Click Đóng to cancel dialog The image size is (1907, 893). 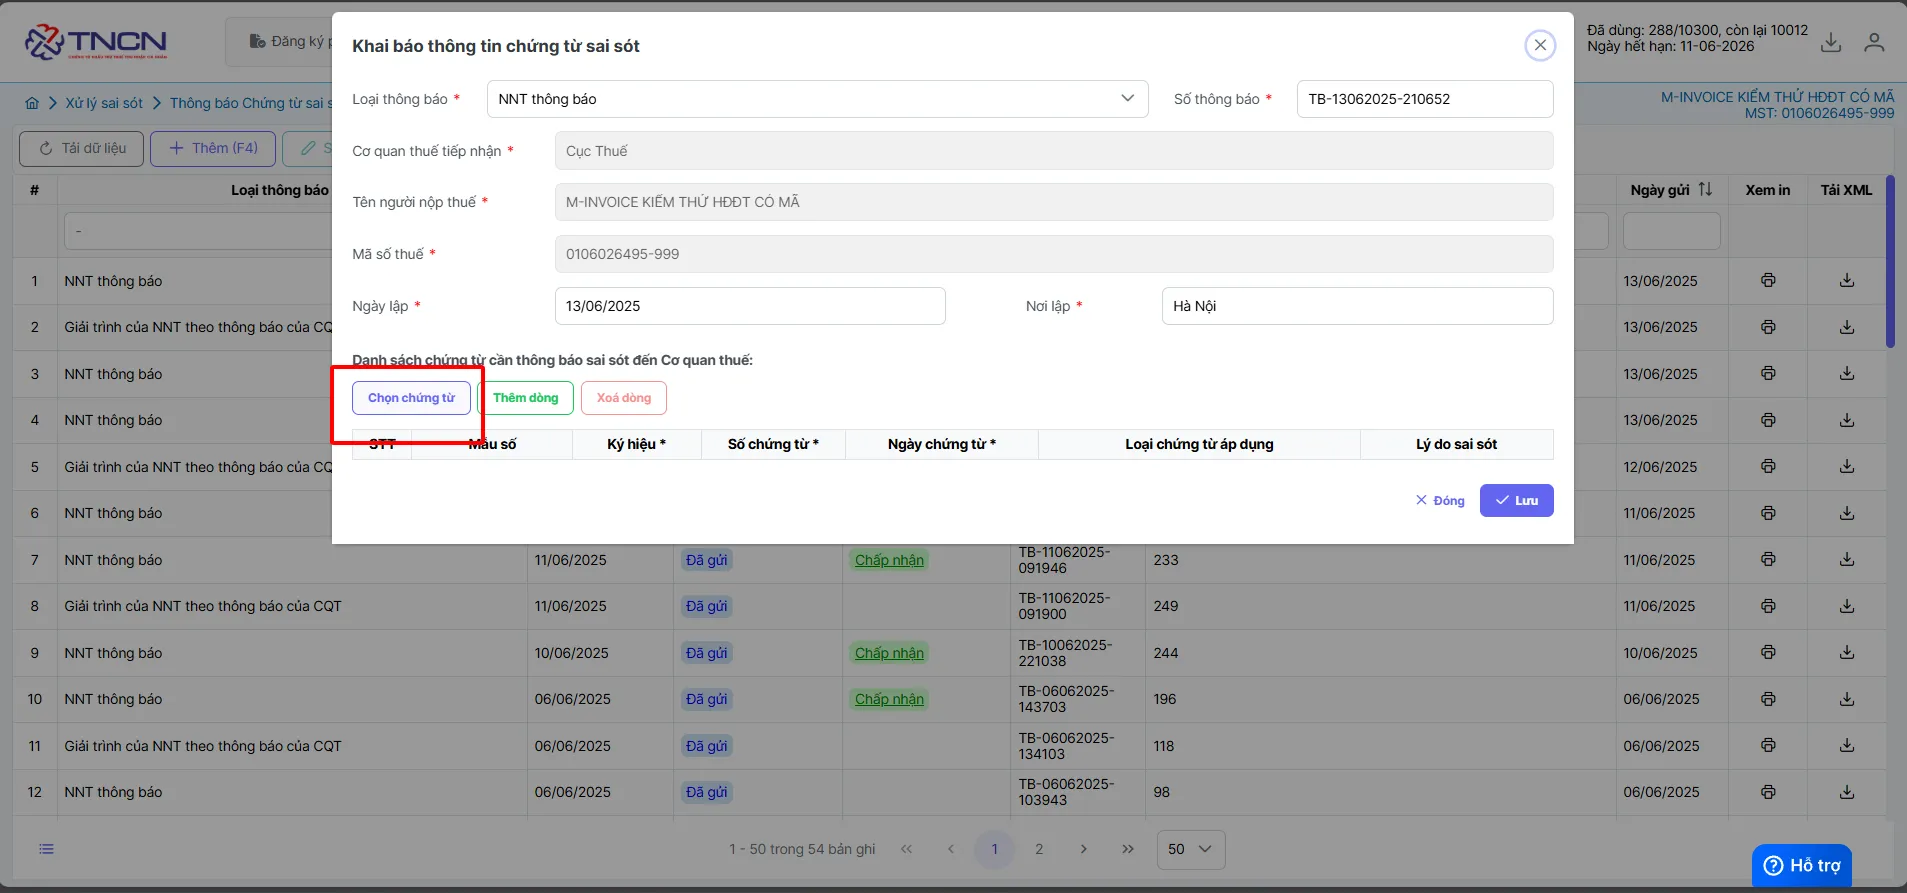click(1440, 501)
